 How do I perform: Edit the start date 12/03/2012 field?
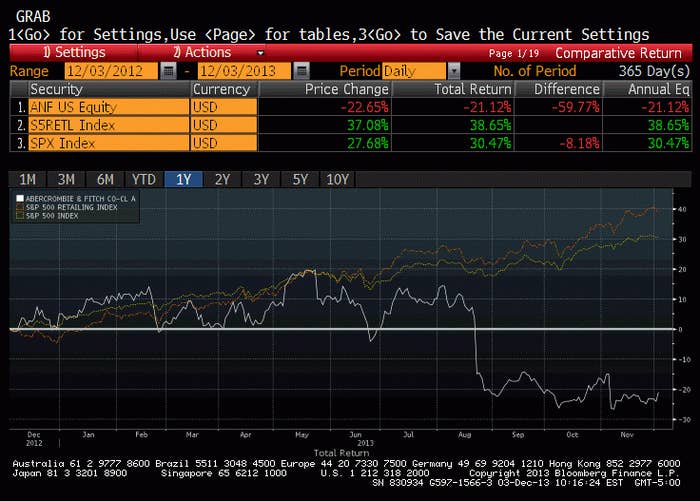(111, 71)
